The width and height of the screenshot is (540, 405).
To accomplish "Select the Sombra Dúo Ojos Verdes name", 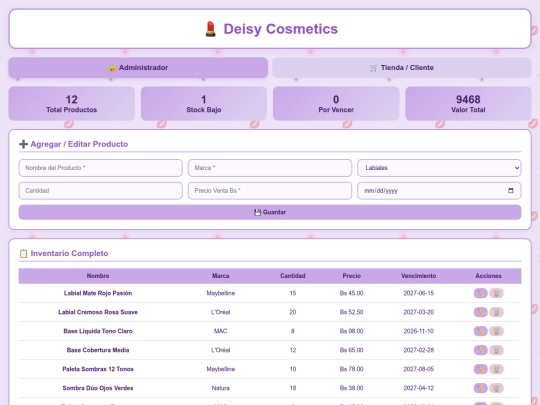I will (x=98, y=388).
